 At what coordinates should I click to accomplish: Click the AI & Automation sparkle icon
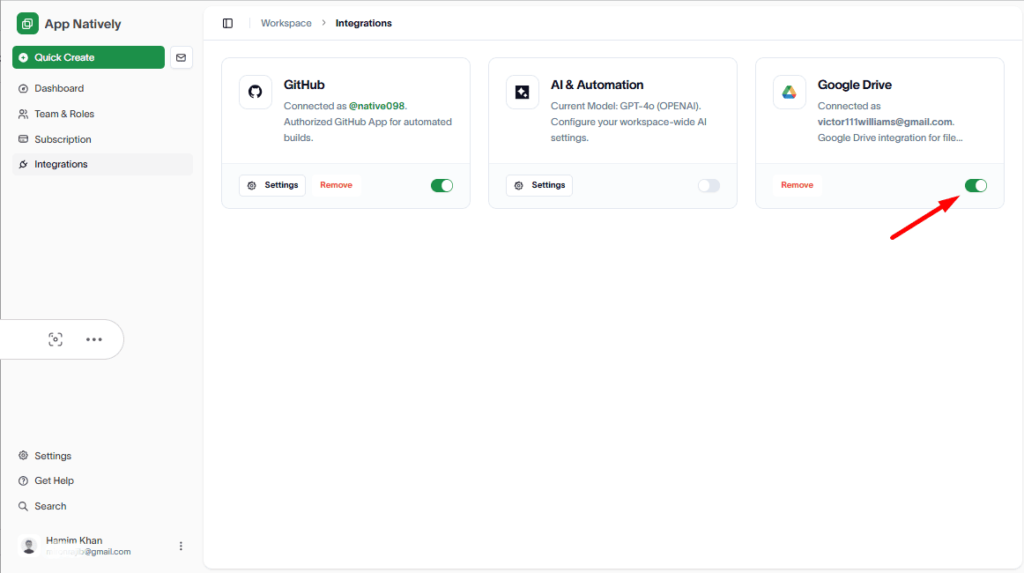coord(522,91)
